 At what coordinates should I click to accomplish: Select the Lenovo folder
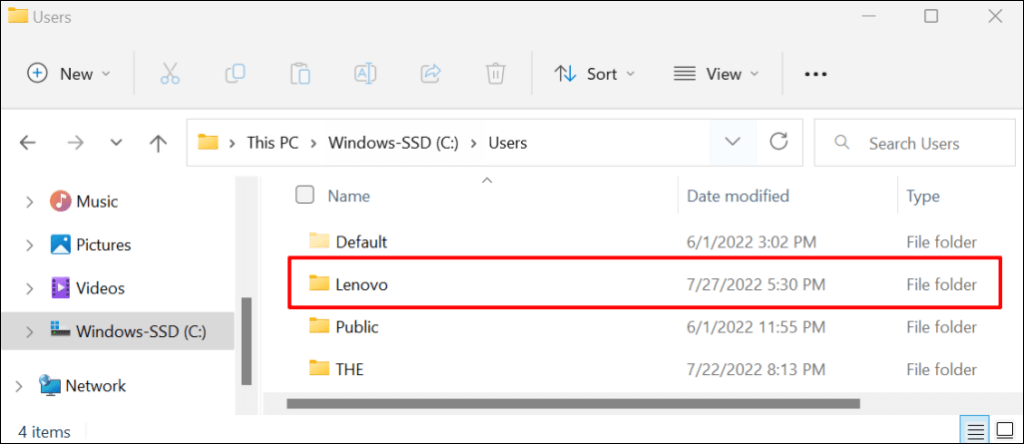click(x=362, y=284)
